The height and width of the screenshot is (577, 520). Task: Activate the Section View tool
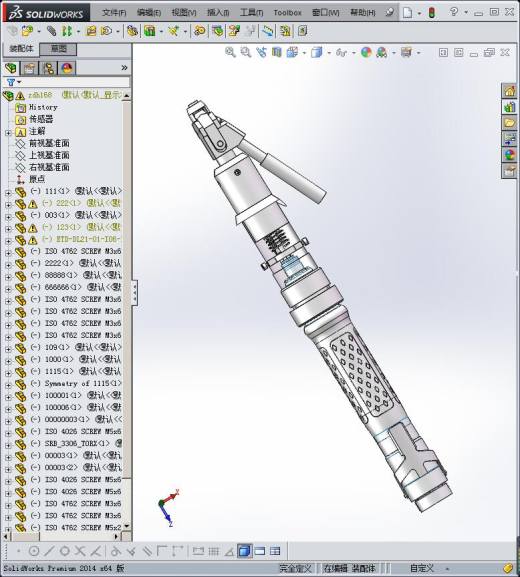click(277, 52)
